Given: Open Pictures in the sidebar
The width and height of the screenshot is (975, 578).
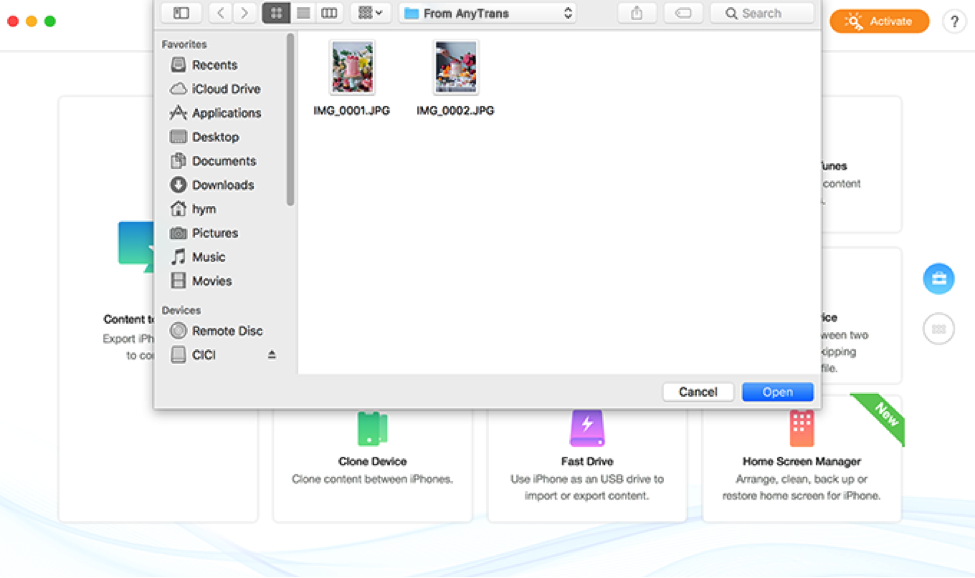Looking at the screenshot, I should pos(214,233).
